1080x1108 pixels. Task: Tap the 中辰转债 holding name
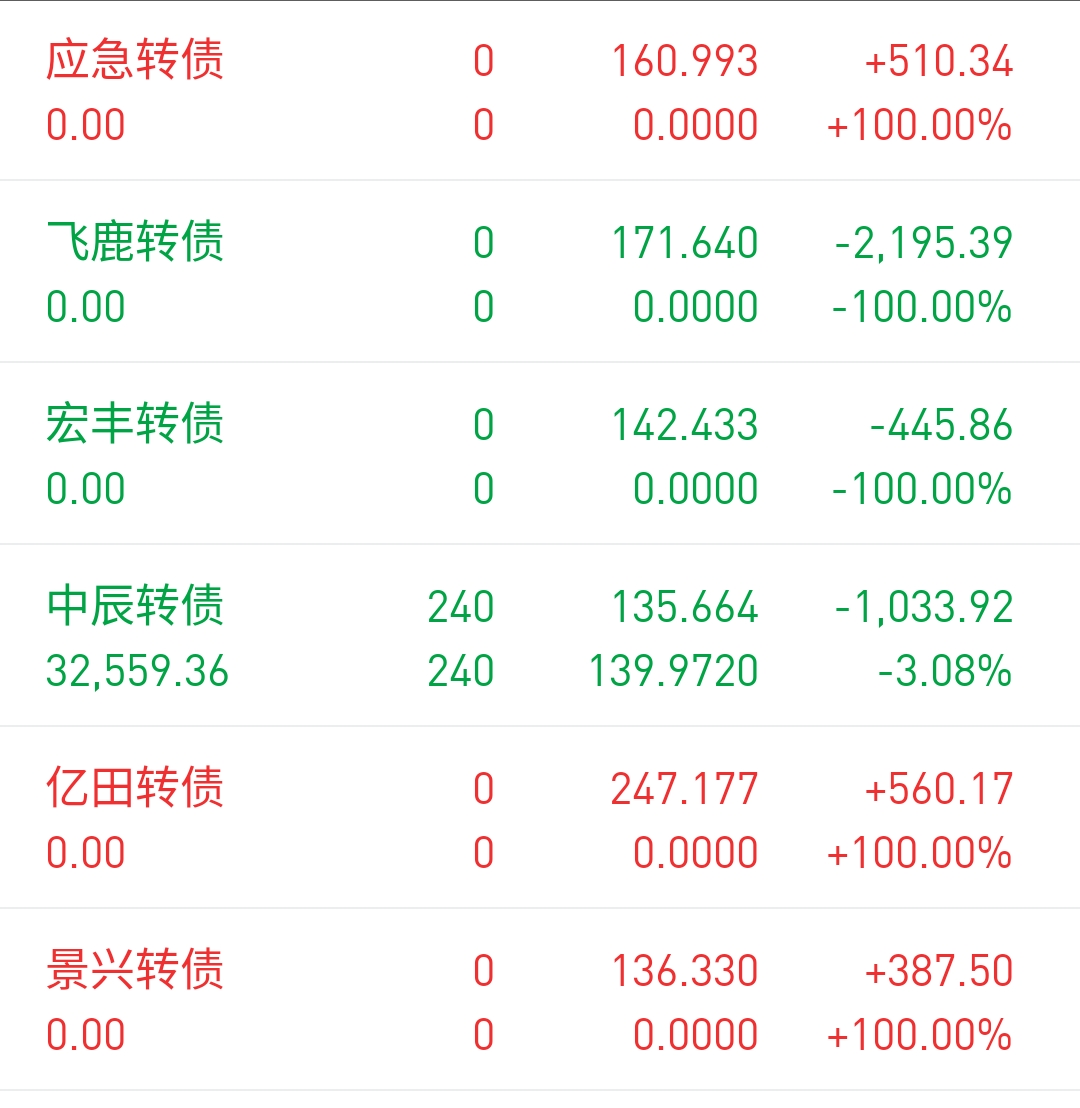coord(135,606)
